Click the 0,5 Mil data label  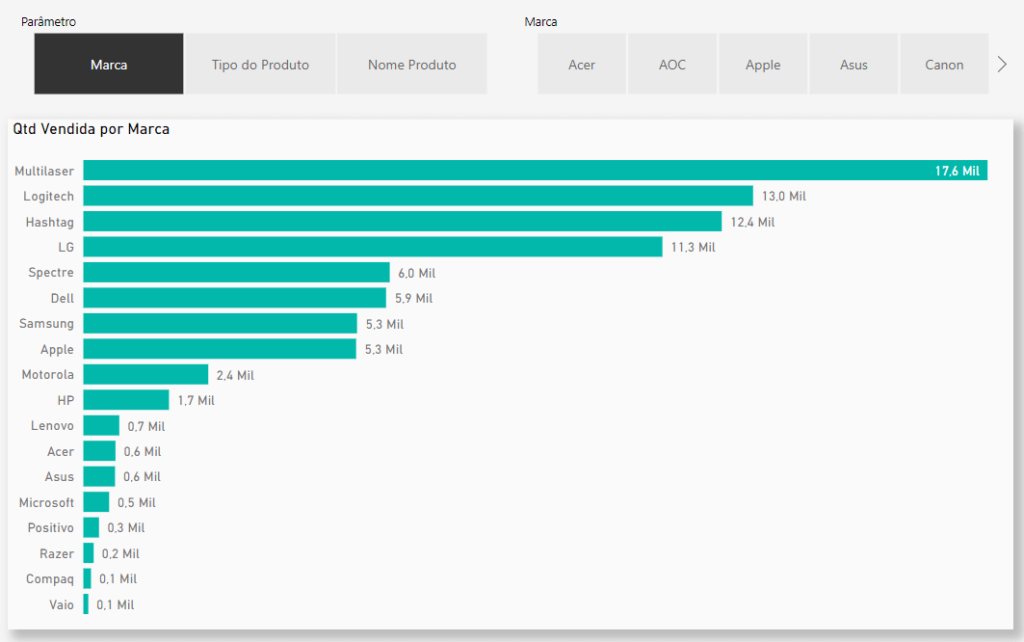(136, 502)
